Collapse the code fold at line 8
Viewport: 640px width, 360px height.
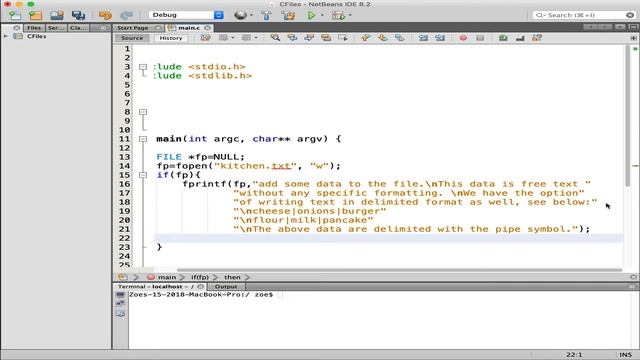coord(143,112)
